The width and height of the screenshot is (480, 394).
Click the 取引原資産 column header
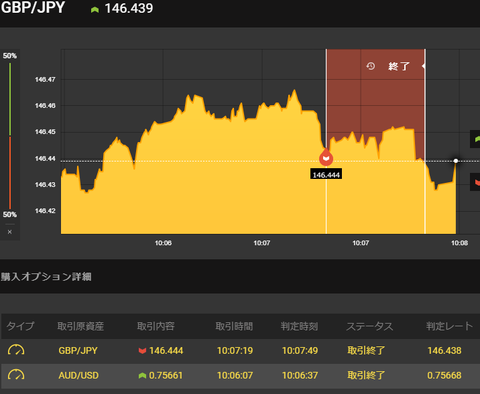click(x=80, y=326)
